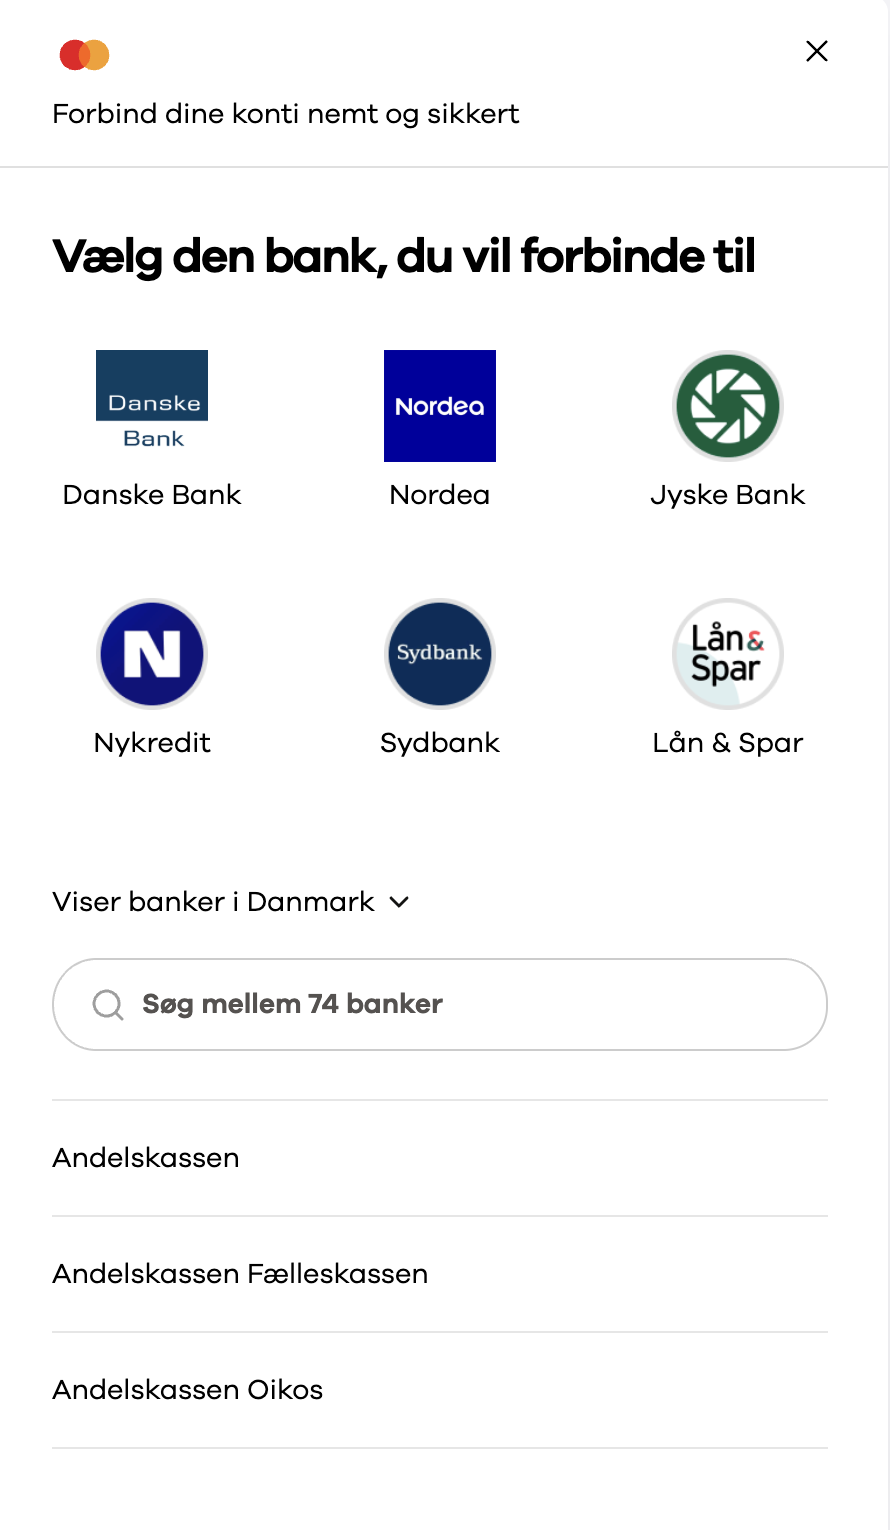Viewport: 890px width, 1530px height.
Task: Click the Nordea name label
Action: click(440, 495)
